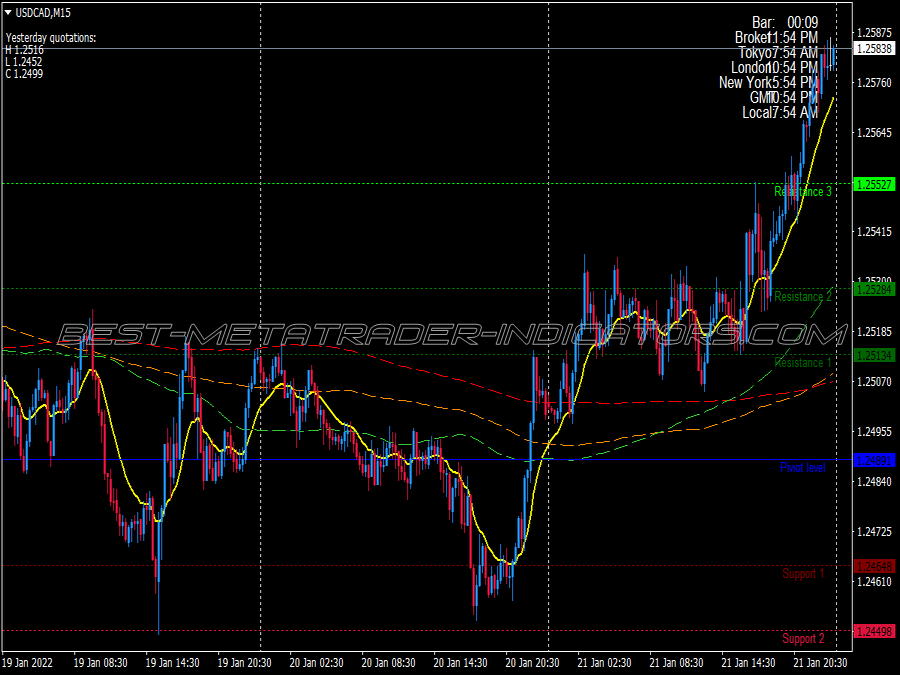The height and width of the screenshot is (675, 900).
Task: Click the 1.24840 price scale value
Action: 874,482
